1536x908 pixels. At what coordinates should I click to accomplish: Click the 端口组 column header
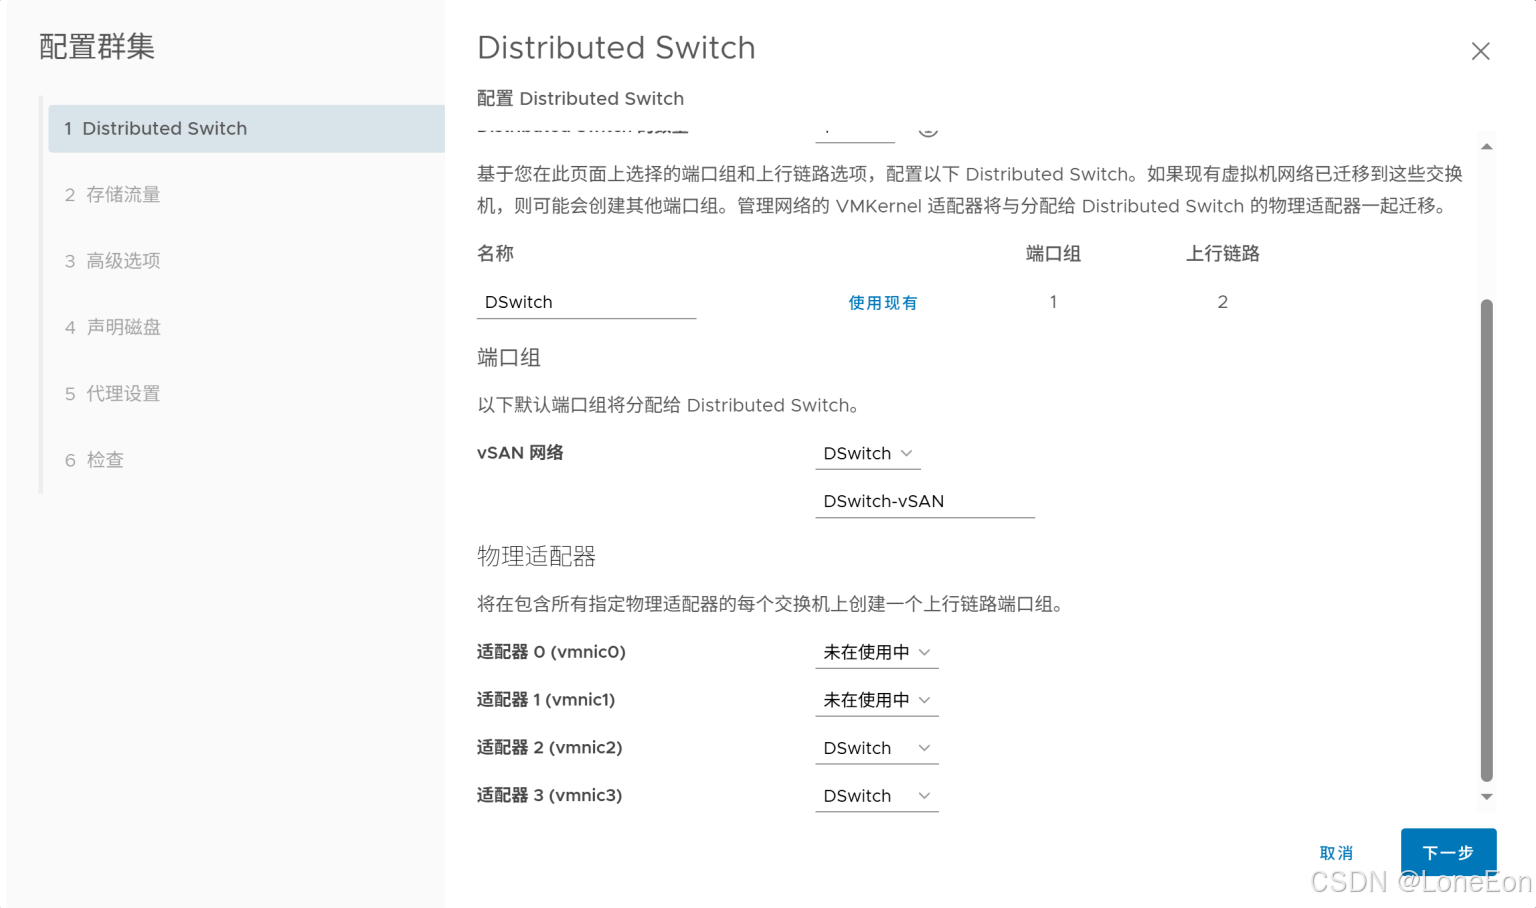pos(1053,254)
